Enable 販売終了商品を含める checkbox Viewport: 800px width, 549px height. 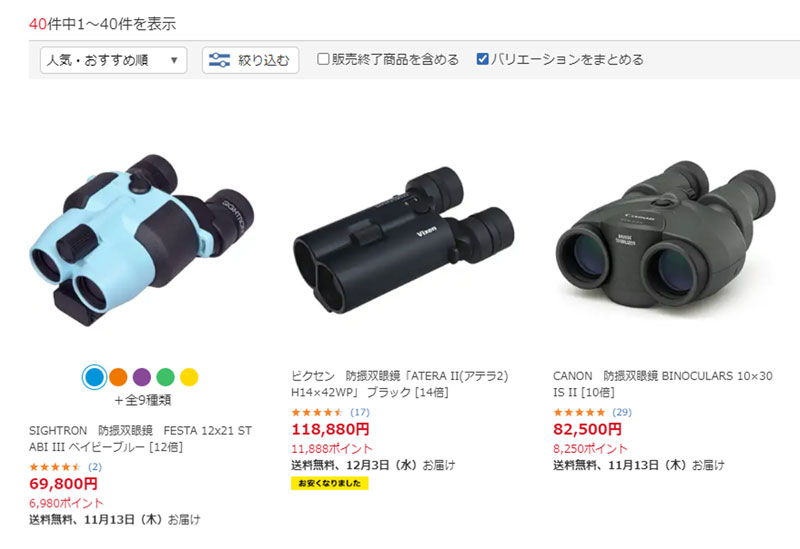tap(323, 59)
